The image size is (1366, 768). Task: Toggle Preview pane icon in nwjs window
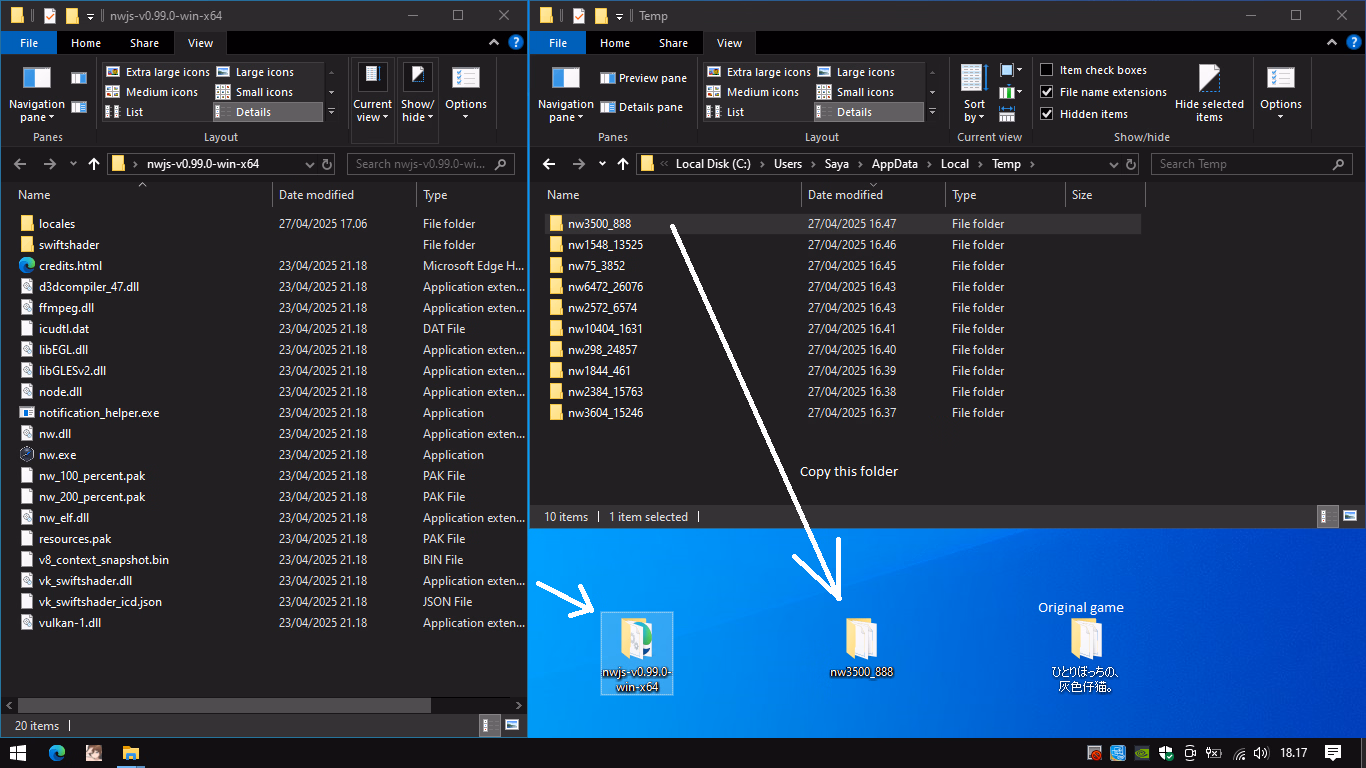point(79,78)
